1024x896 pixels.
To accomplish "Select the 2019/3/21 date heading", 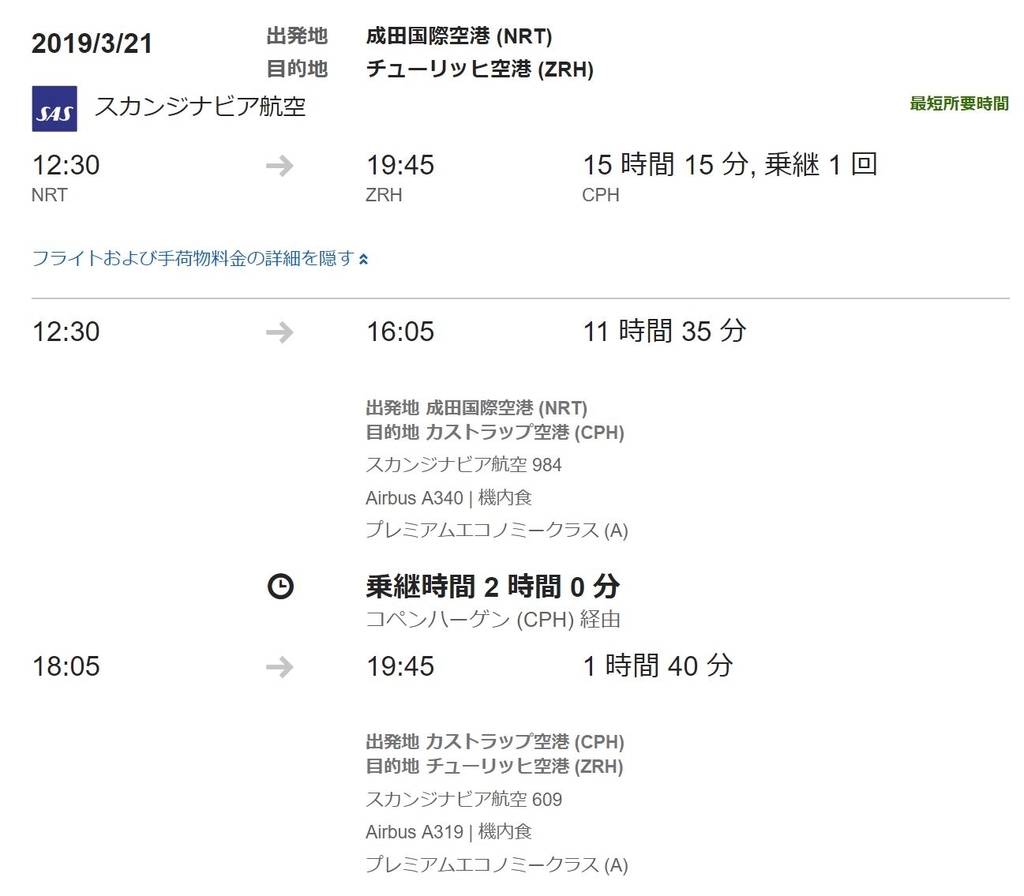I will tap(92, 44).
